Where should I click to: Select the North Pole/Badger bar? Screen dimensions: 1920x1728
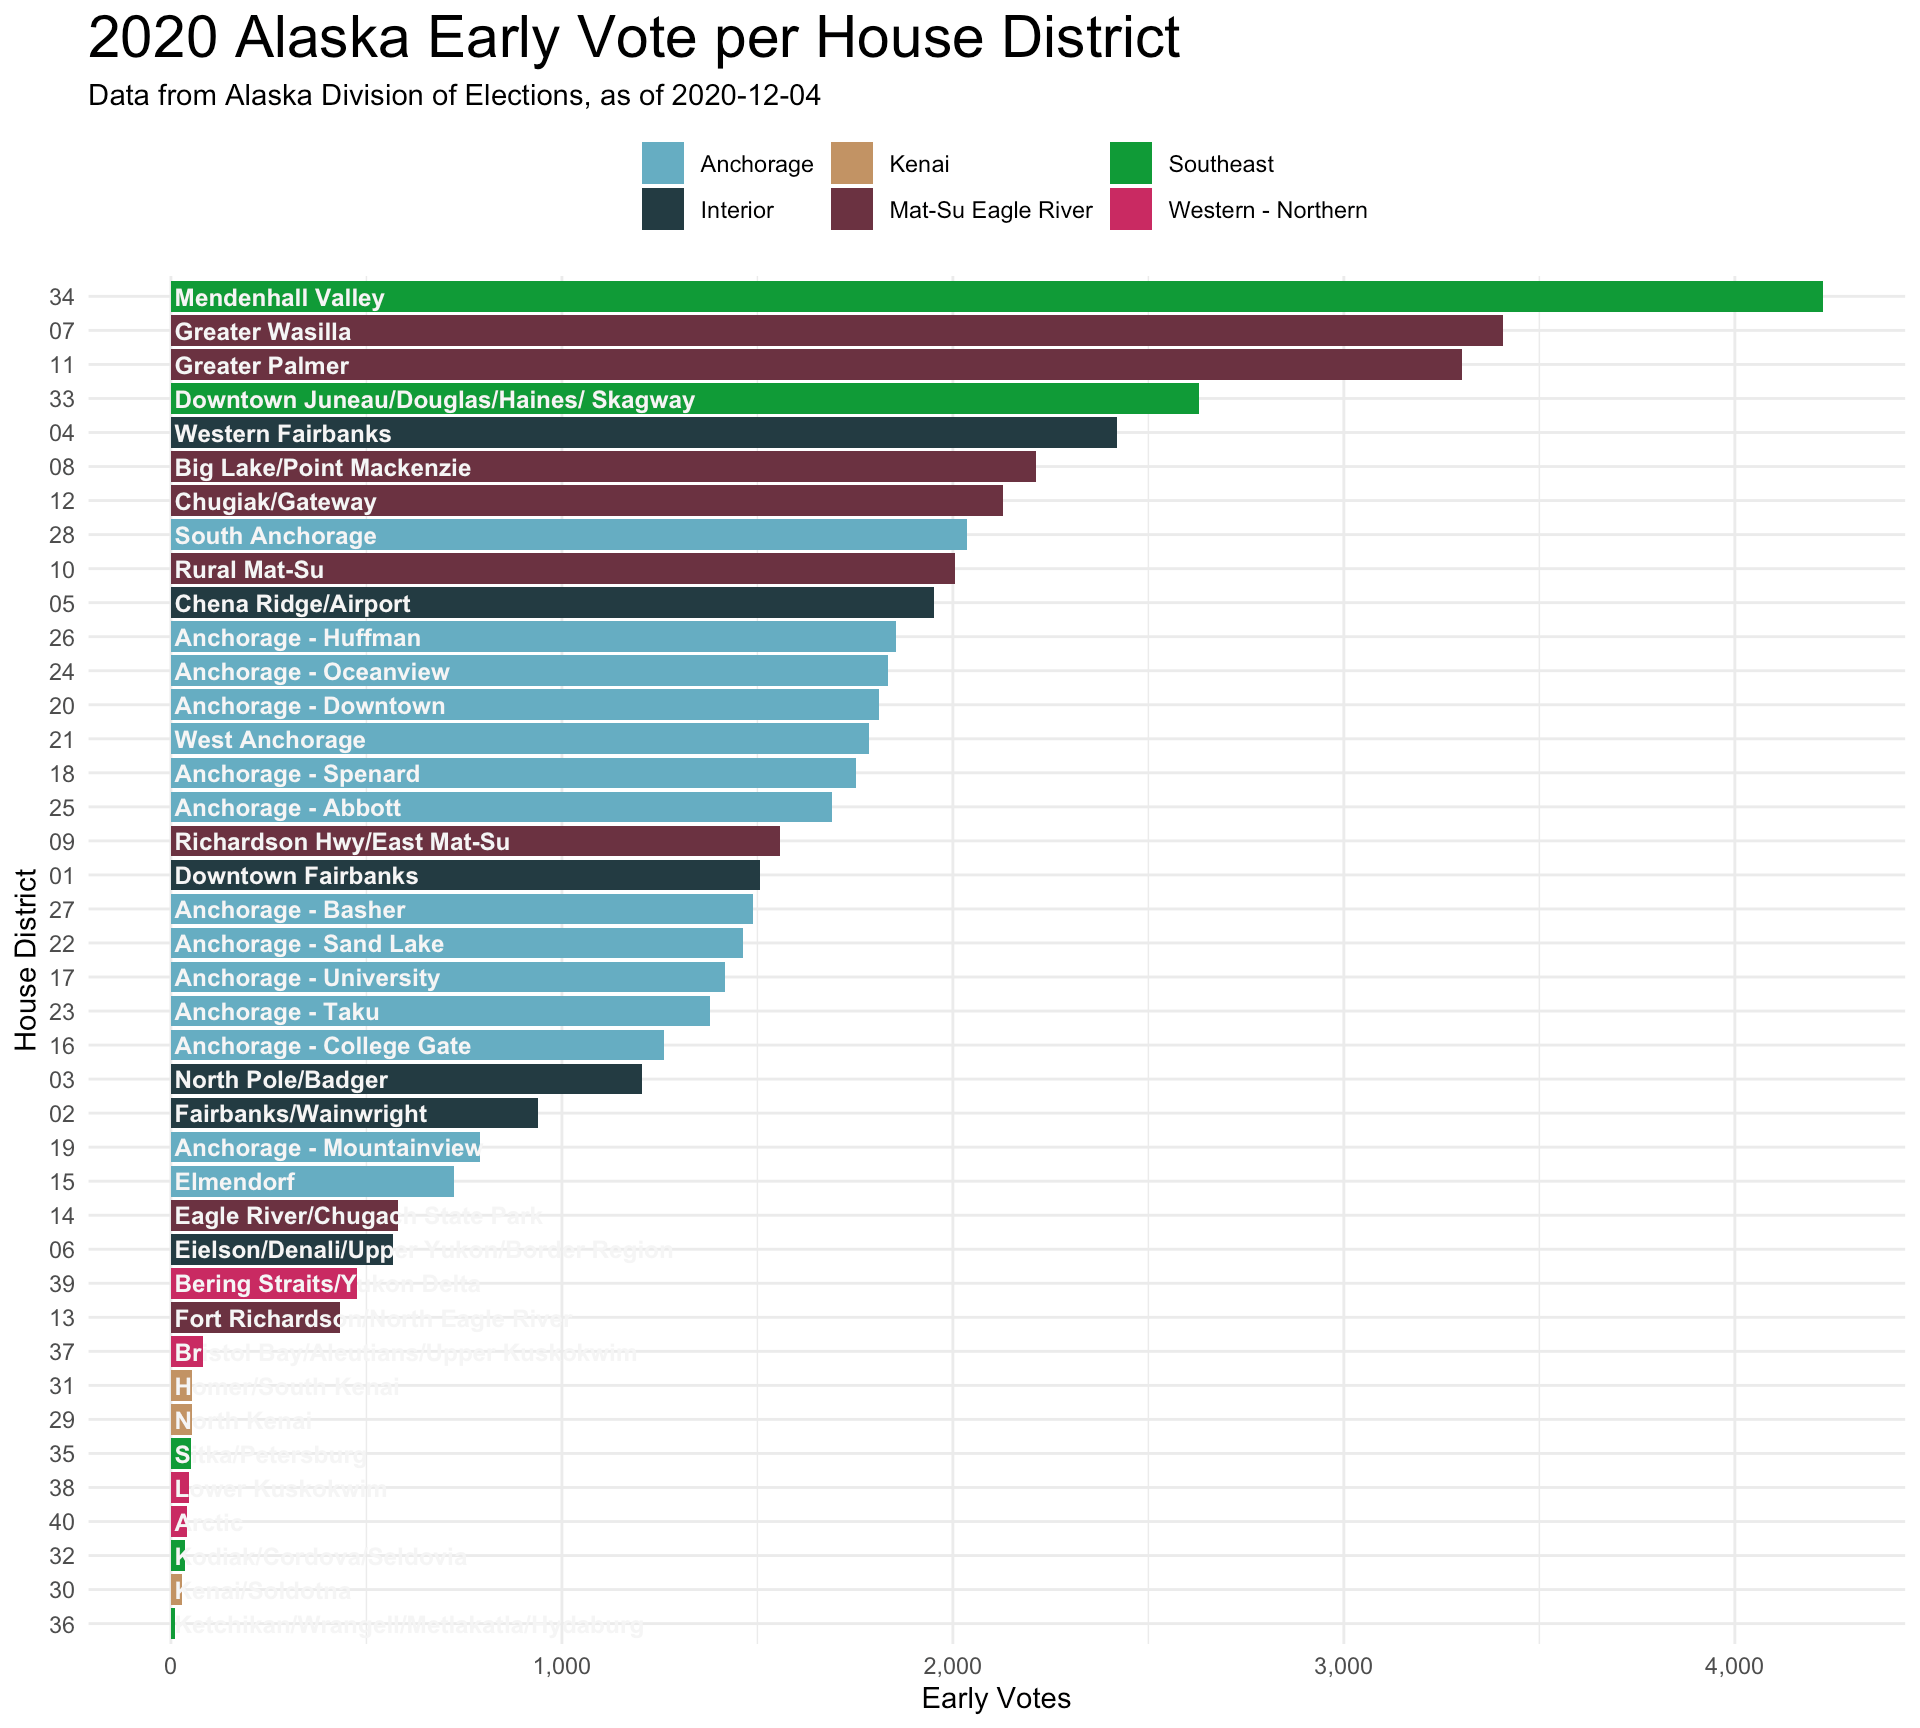tap(406, 1079)
